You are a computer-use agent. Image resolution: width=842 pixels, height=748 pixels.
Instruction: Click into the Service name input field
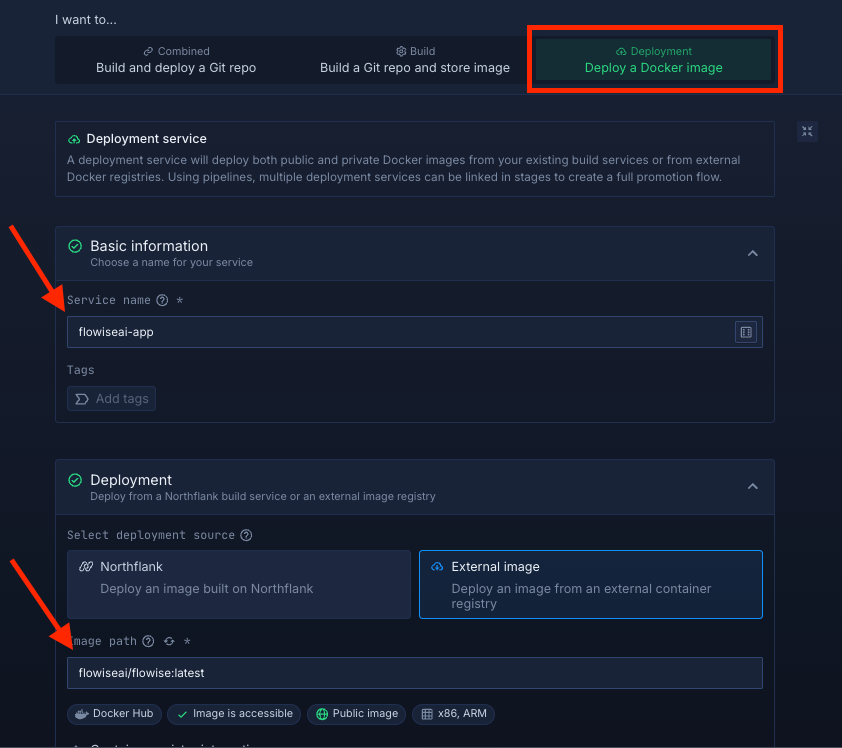pyautogui.click(x=400, y=332)
